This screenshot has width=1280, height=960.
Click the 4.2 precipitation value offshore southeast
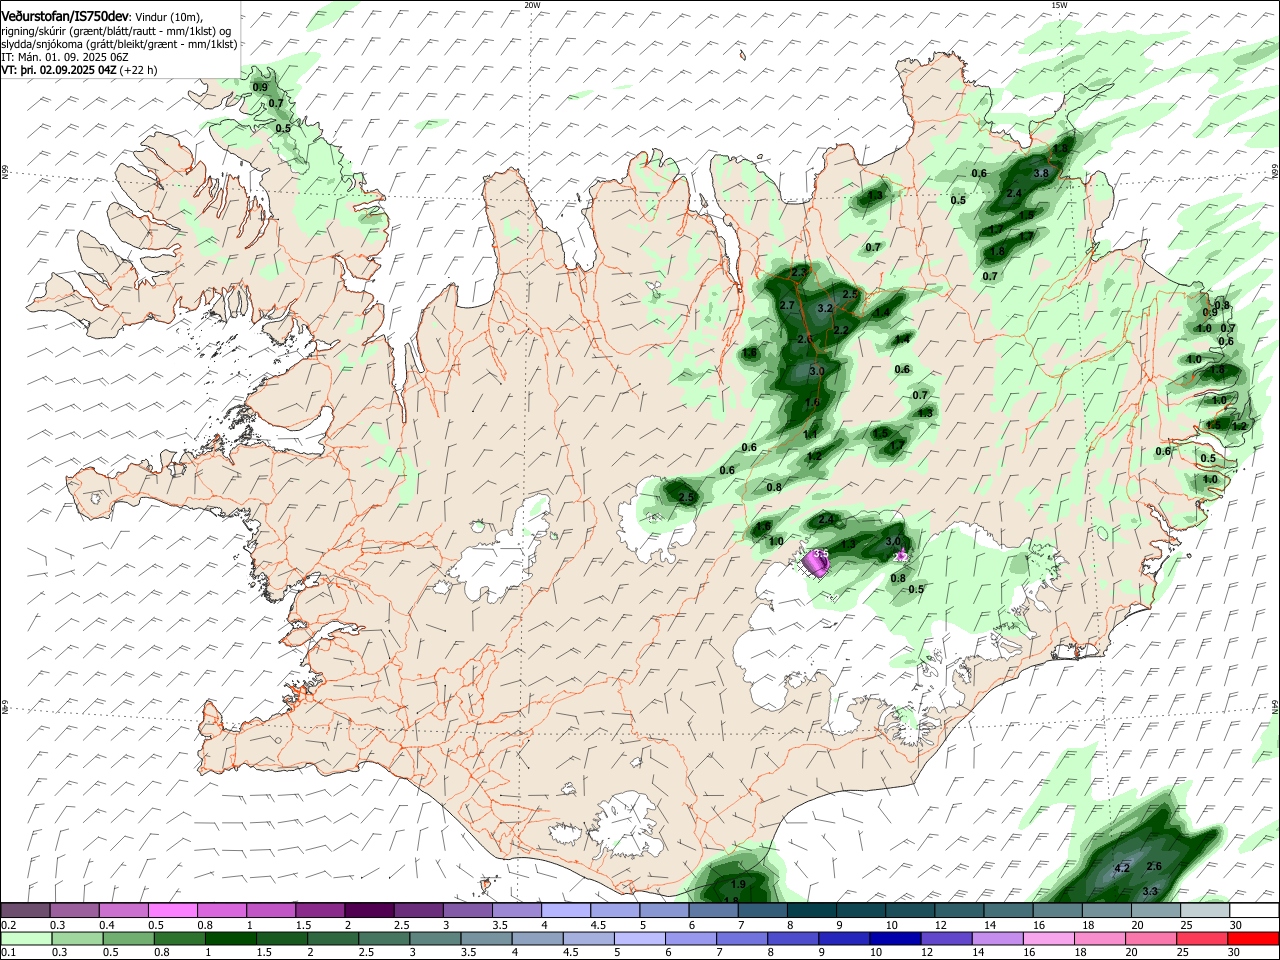coord(1122,868)
